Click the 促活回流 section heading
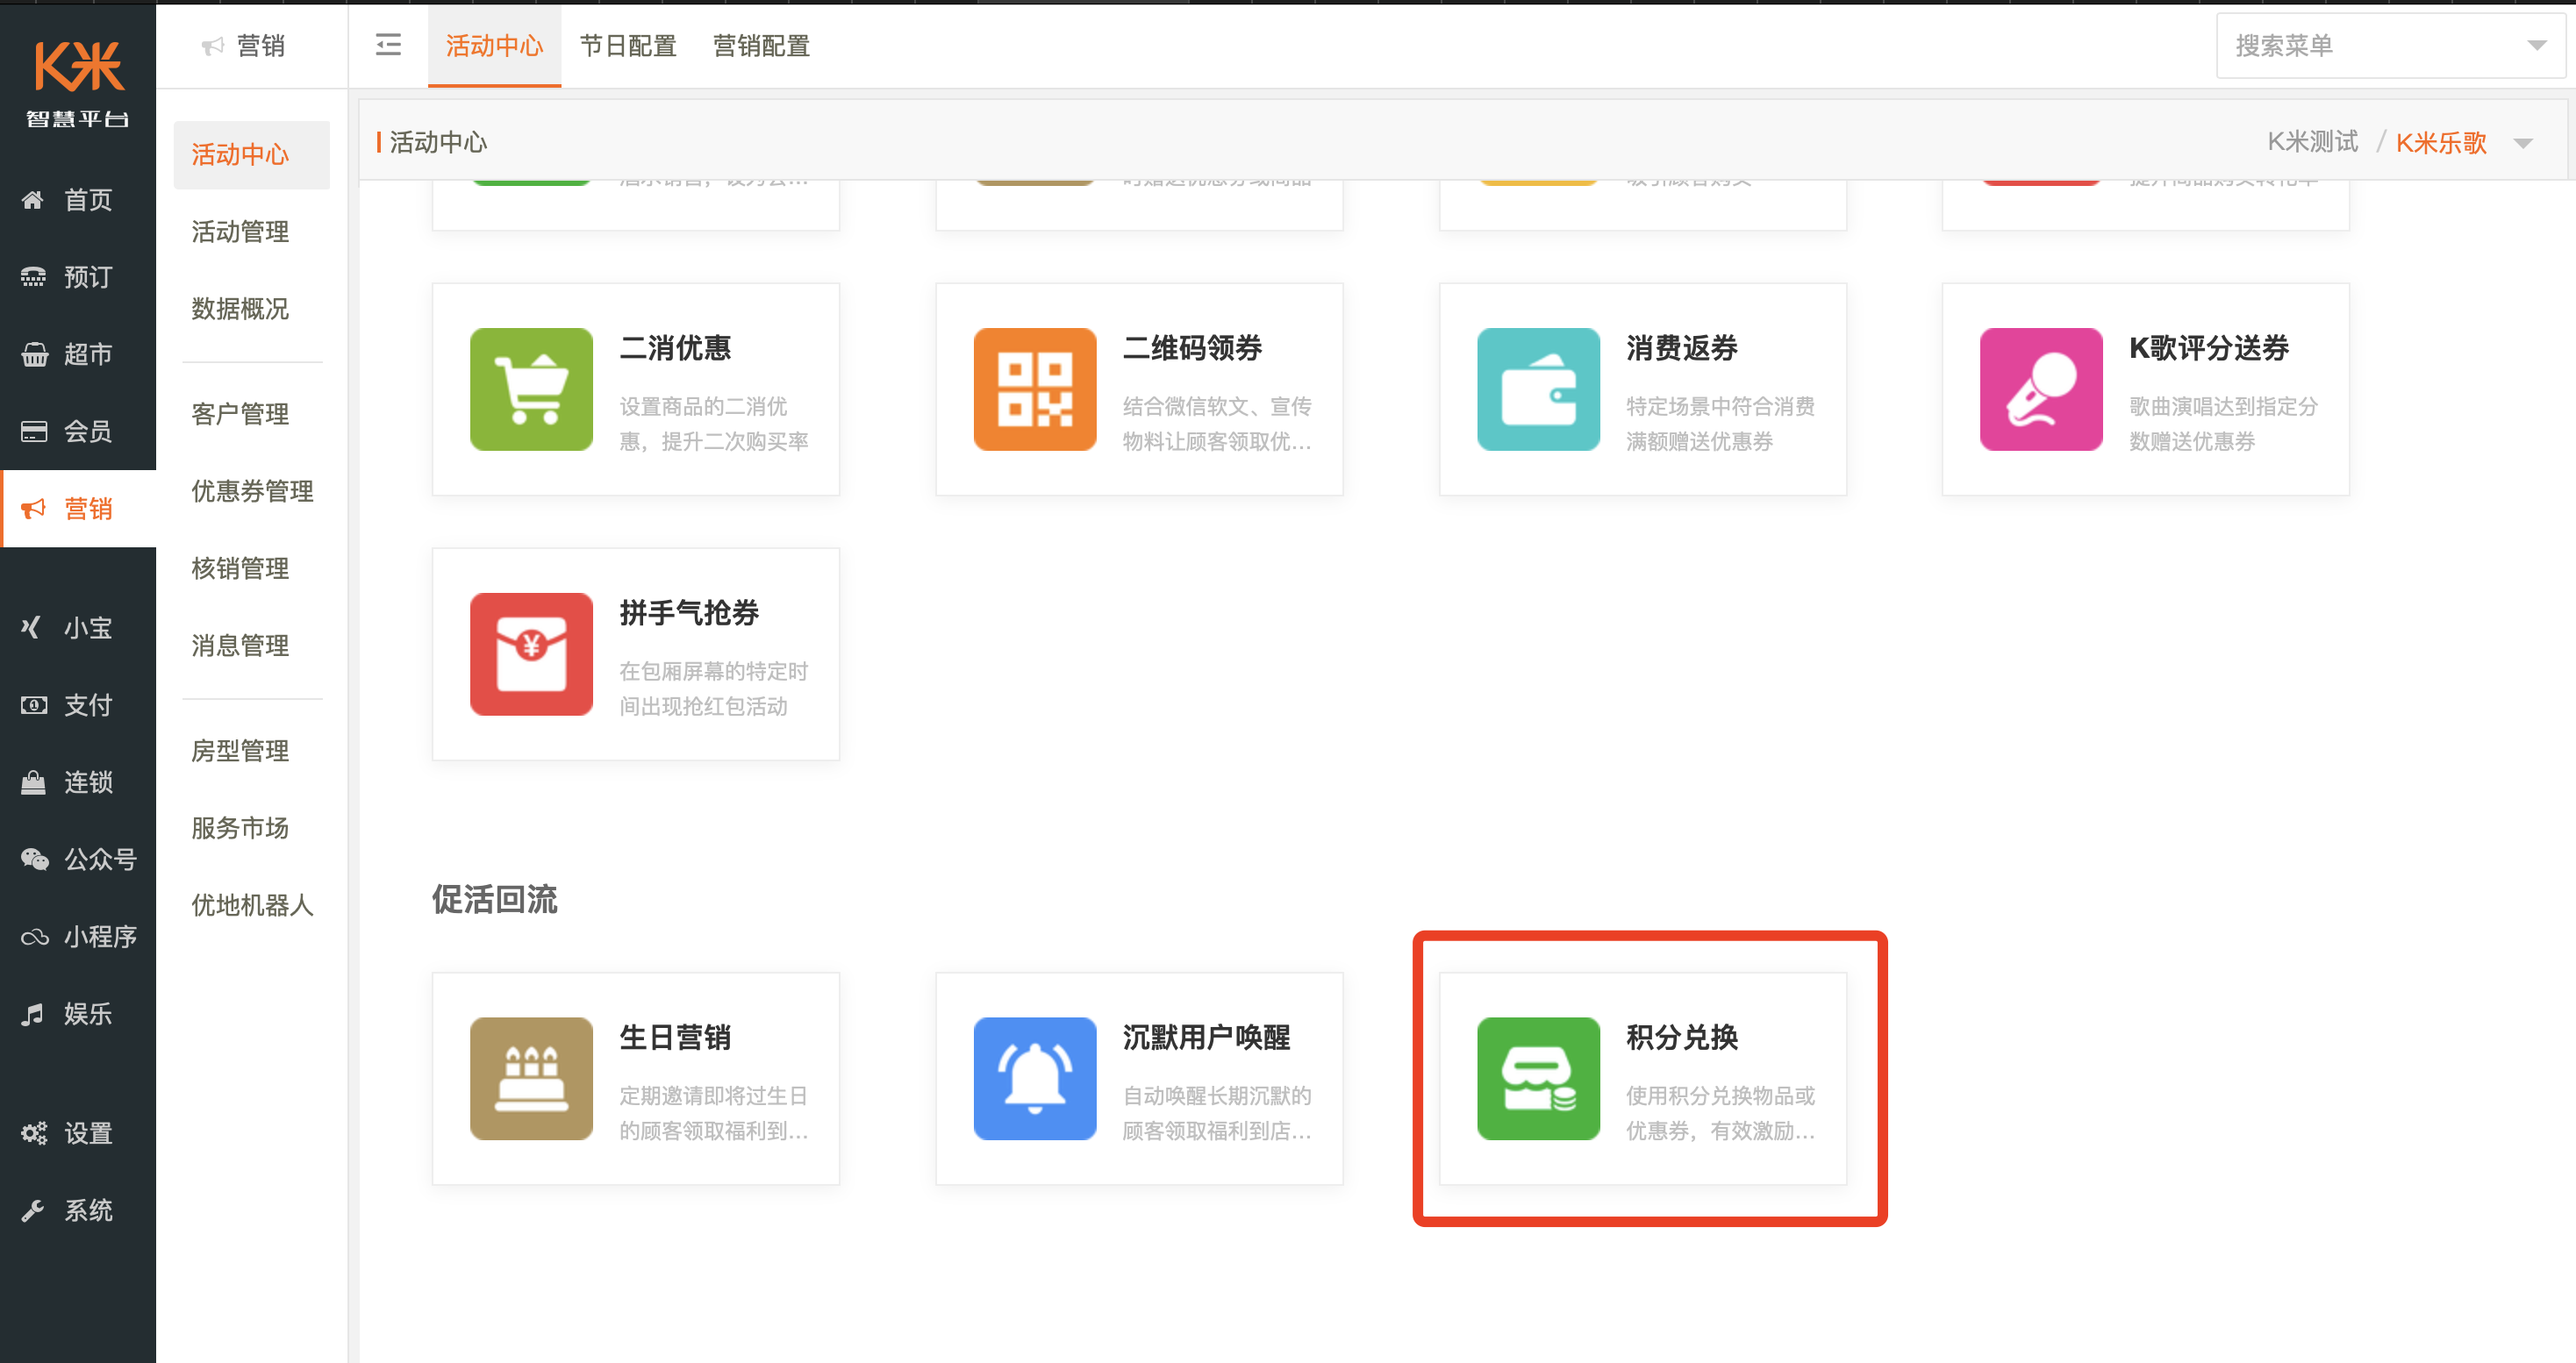 [x=495, y=899]
